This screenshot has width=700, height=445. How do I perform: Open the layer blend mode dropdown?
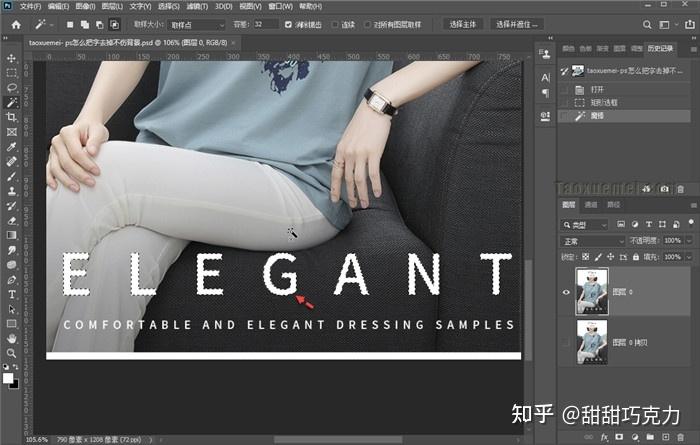(x=592, y=241)
